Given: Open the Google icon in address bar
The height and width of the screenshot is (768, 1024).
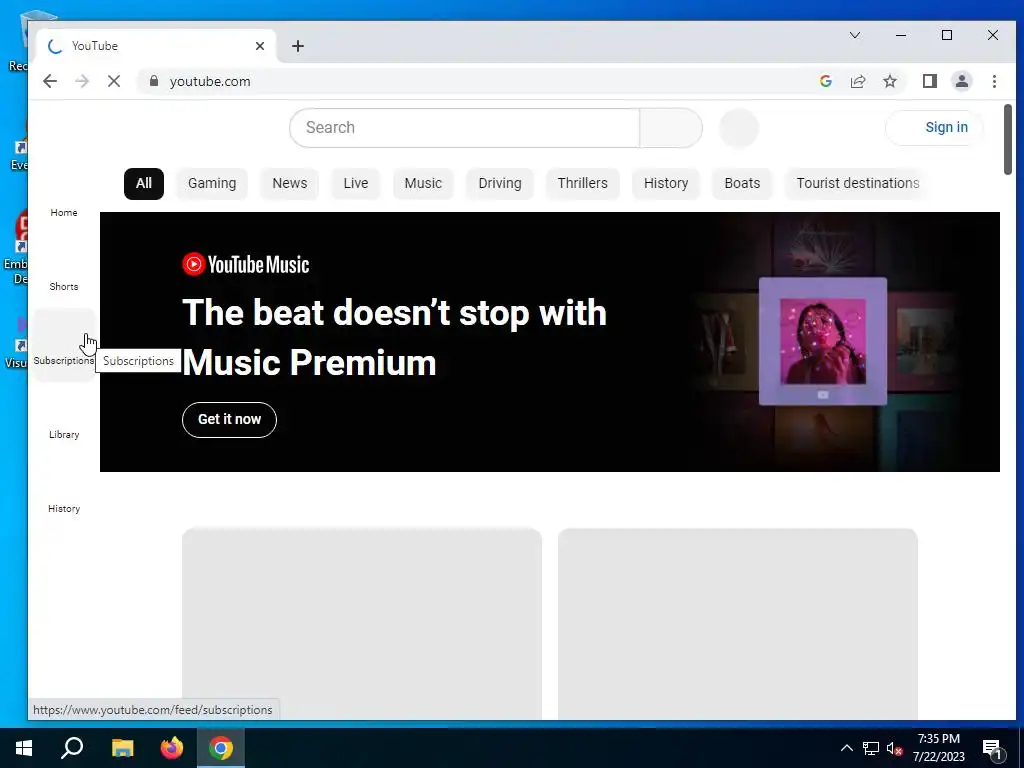Looking at the screenshot, I should pos(825,81).
